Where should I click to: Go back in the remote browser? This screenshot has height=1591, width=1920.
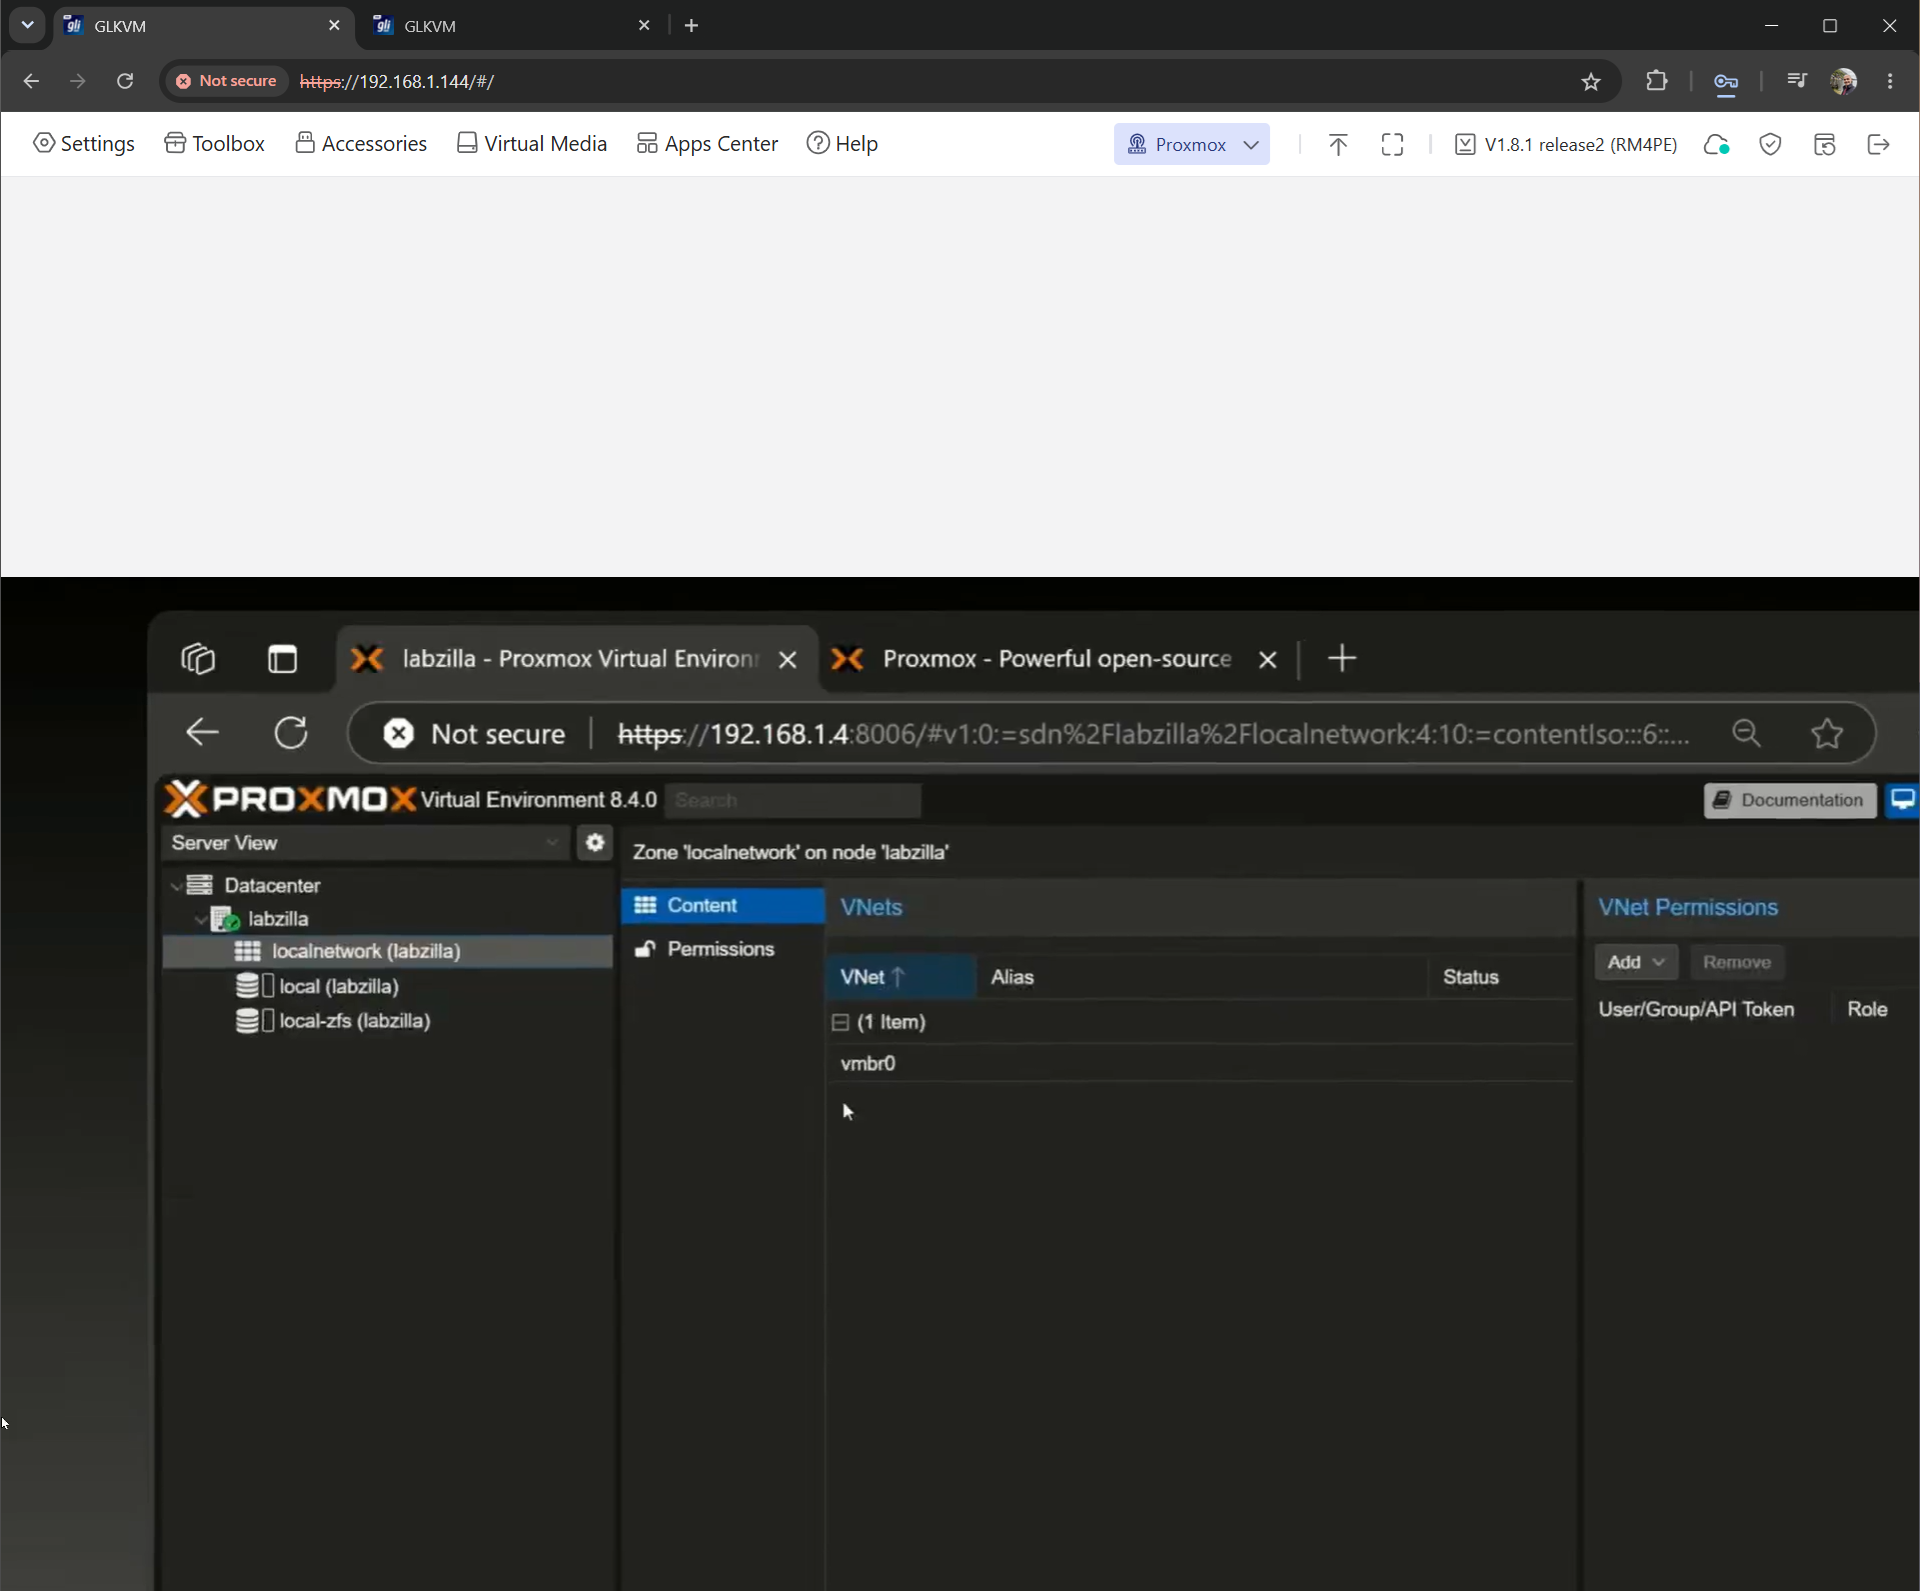tap(202, 733)
